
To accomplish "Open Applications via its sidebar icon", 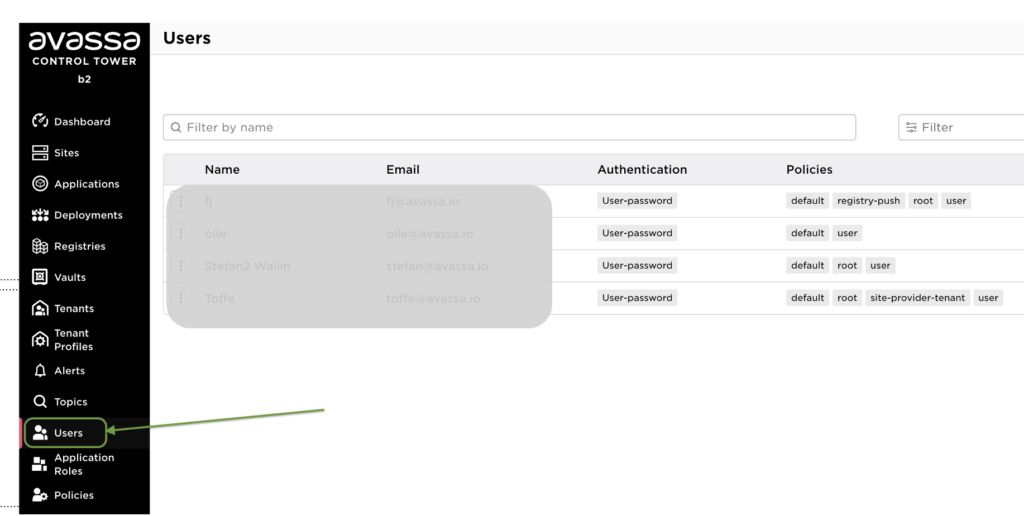I will click(40, 184).
